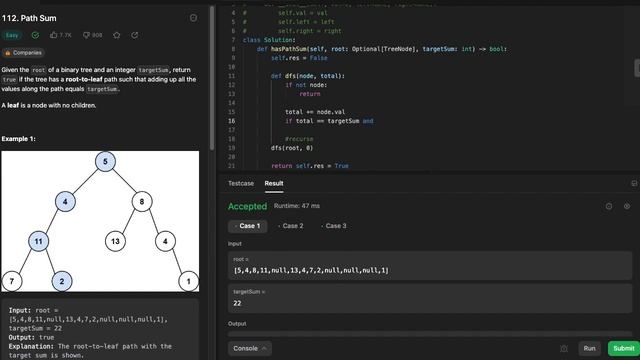Click tree node 13 in the diagram
Image resolution: width=640 pixels, height=360 pixels.
point(116,241)
